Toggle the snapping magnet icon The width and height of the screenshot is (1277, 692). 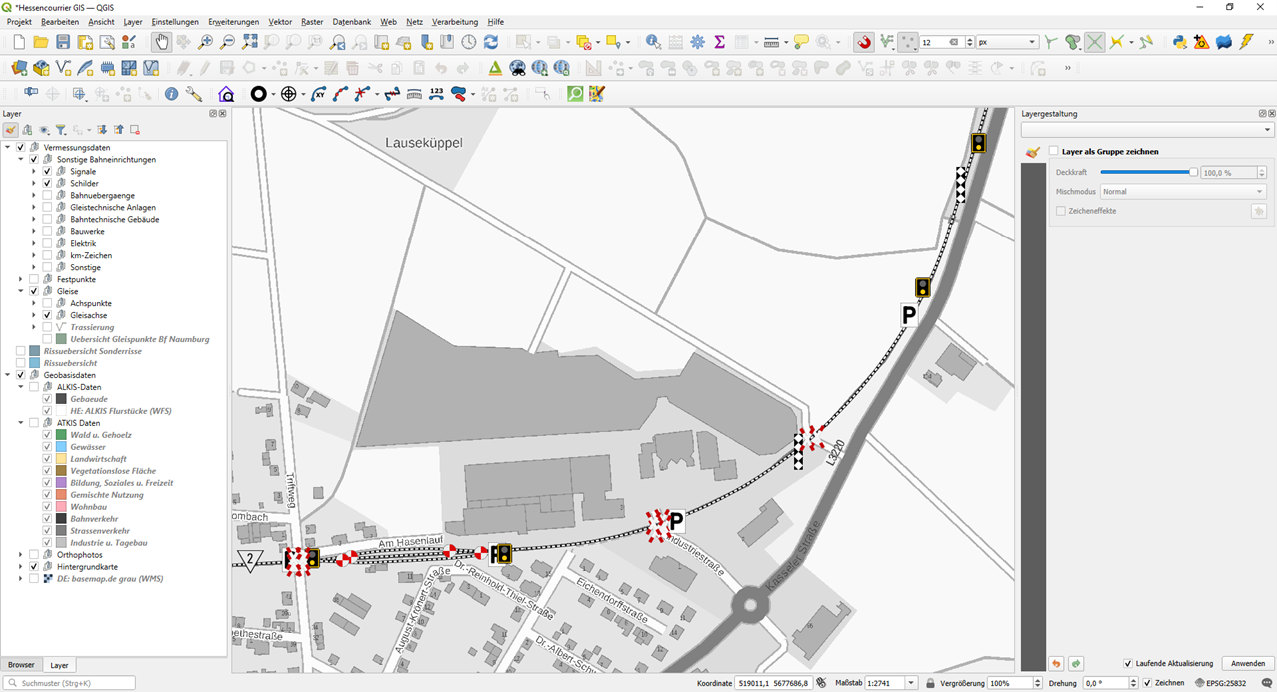pyautogui.click(x=864, y=42)
